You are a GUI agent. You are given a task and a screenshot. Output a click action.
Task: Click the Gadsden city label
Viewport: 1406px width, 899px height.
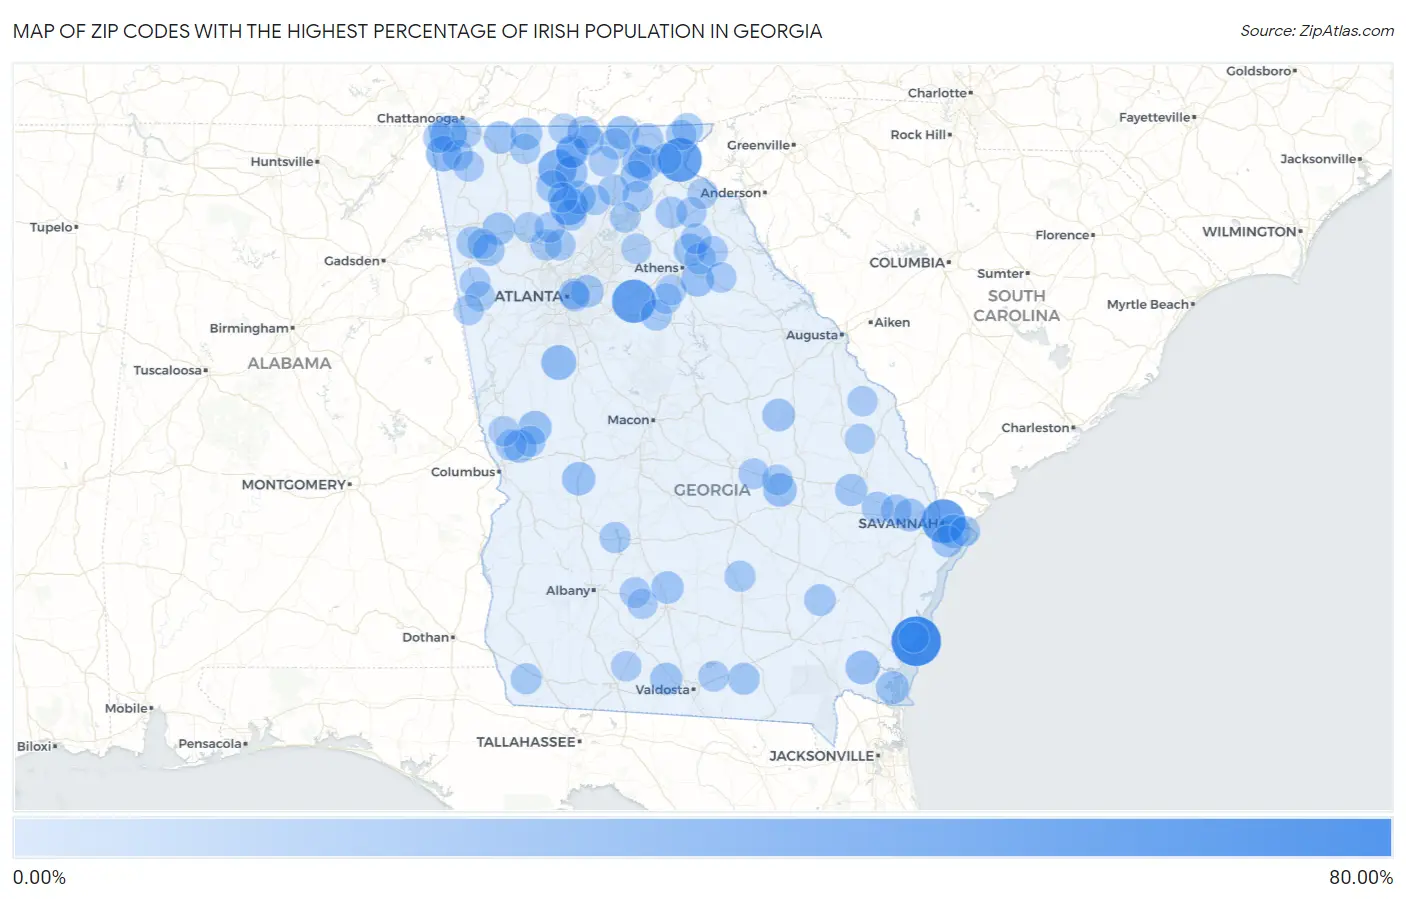352,261
